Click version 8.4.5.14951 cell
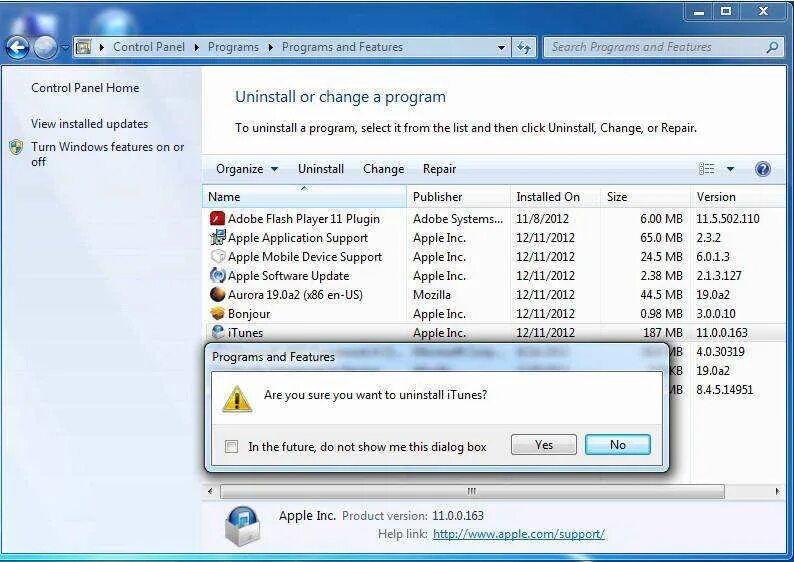Screen dimensions: 794x562 point(725,389)
